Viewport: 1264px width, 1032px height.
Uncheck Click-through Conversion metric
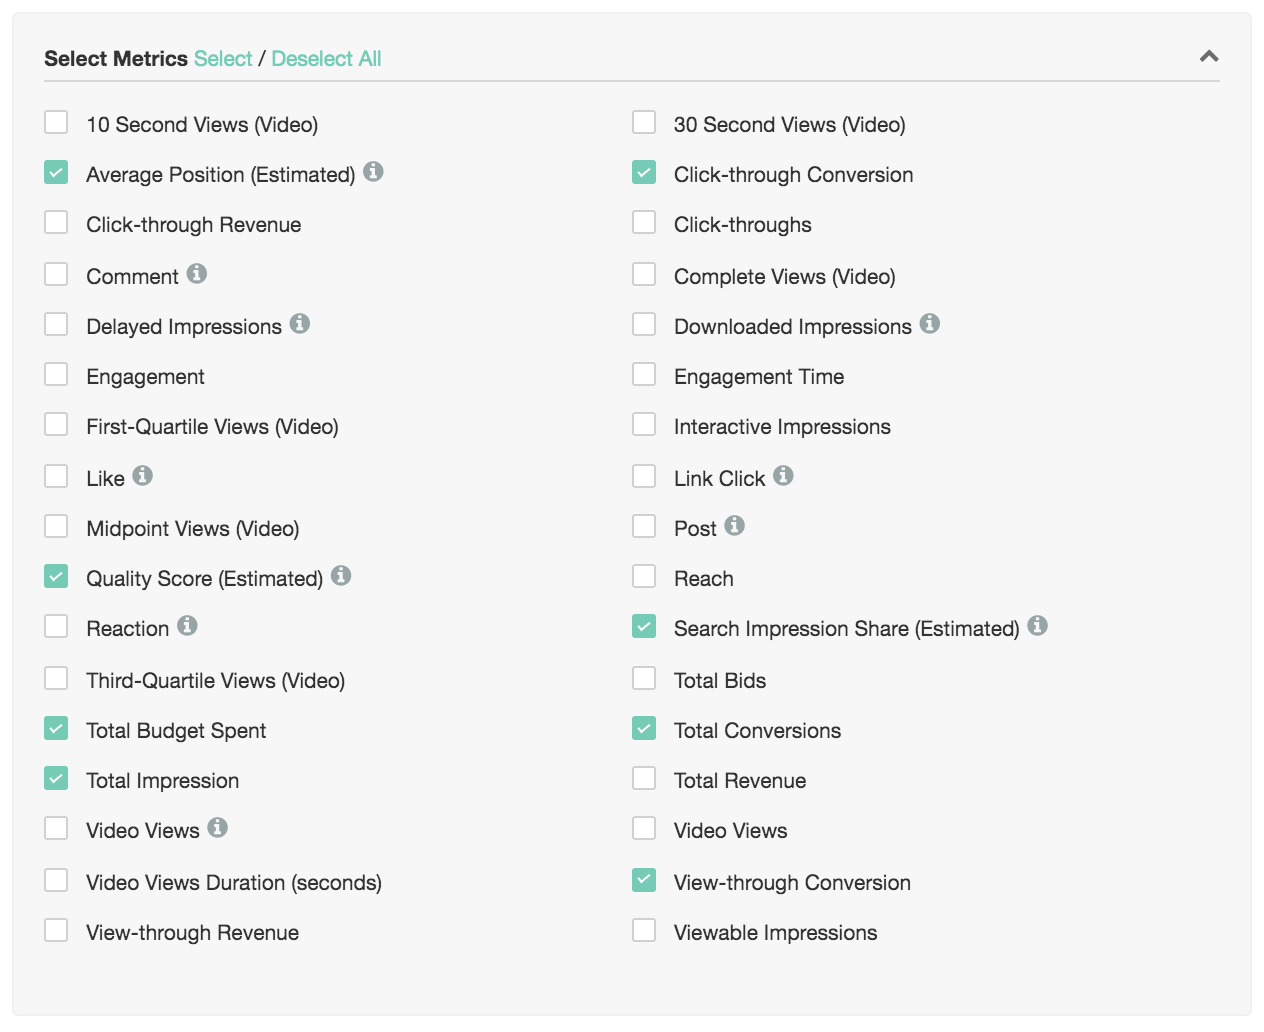point(644,173)
